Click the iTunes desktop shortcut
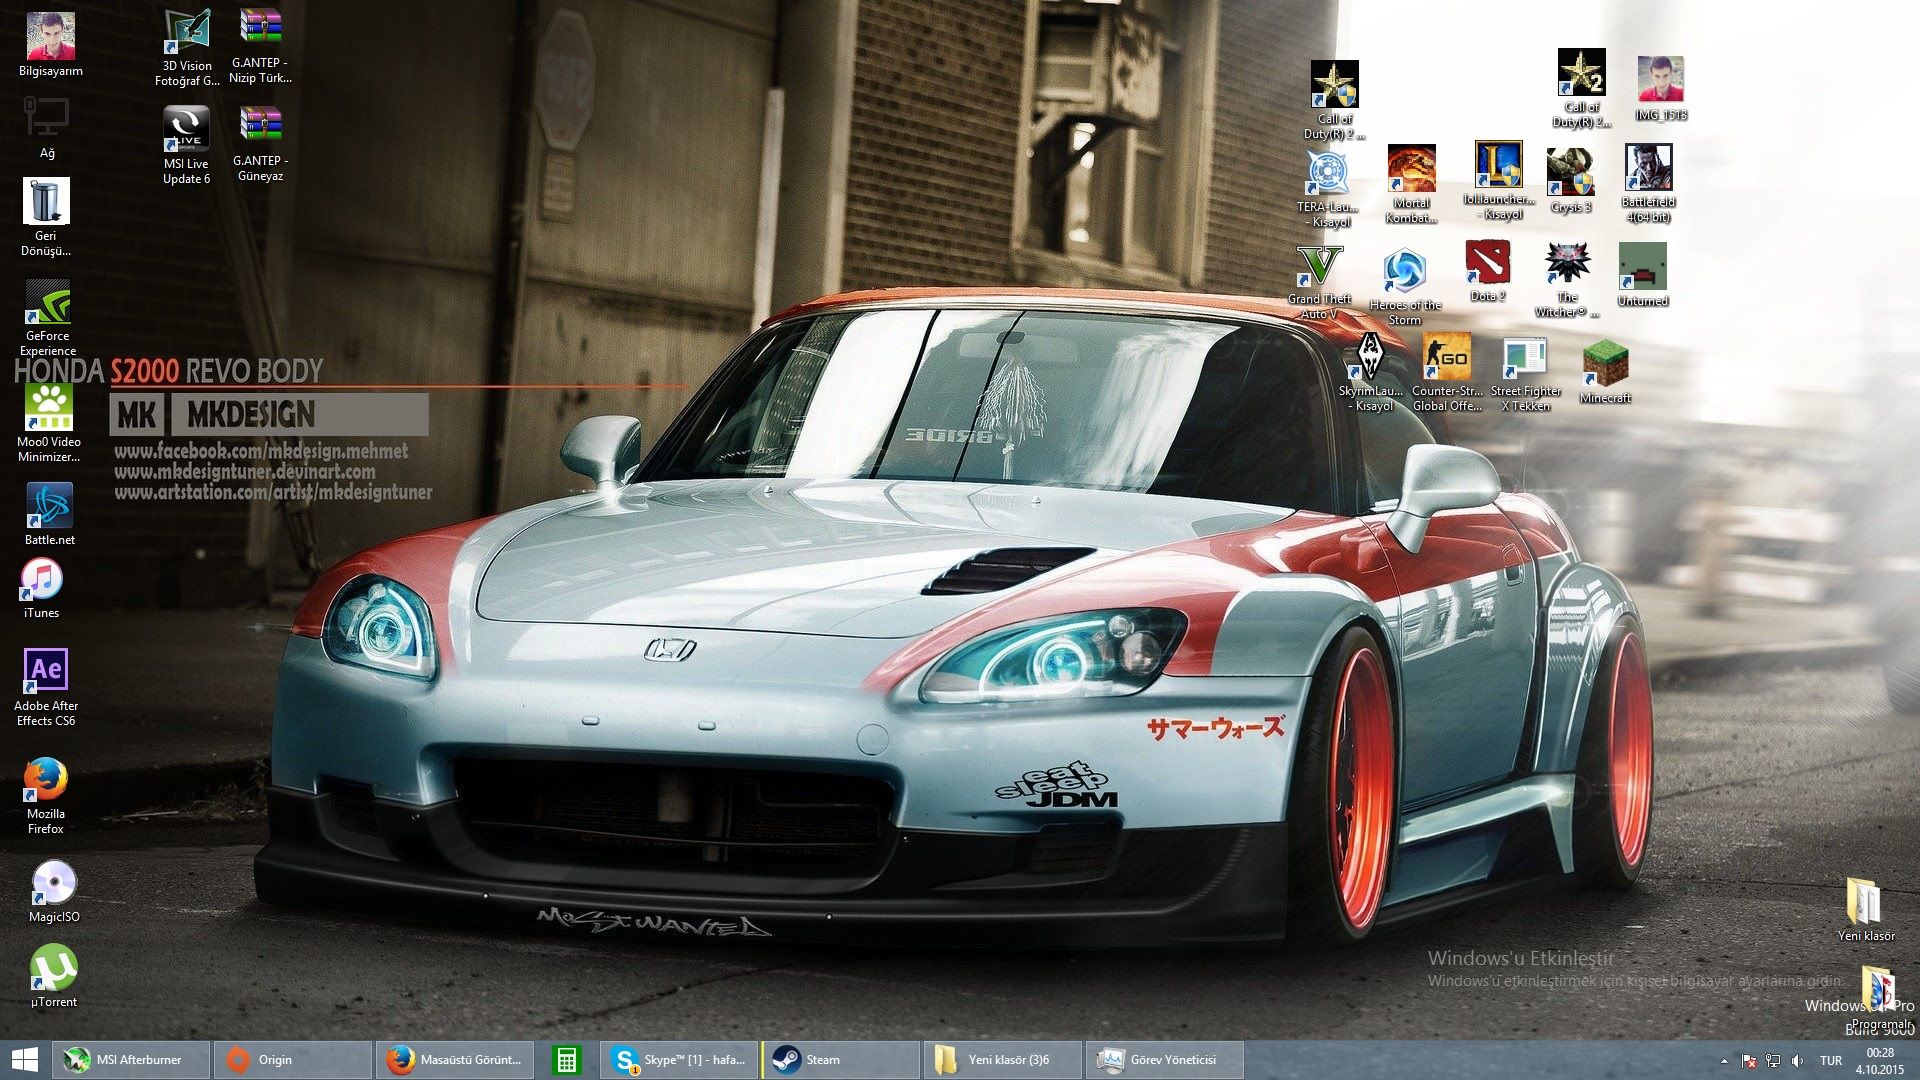This screenshot has width=1920, height=1080. point(42,580)
